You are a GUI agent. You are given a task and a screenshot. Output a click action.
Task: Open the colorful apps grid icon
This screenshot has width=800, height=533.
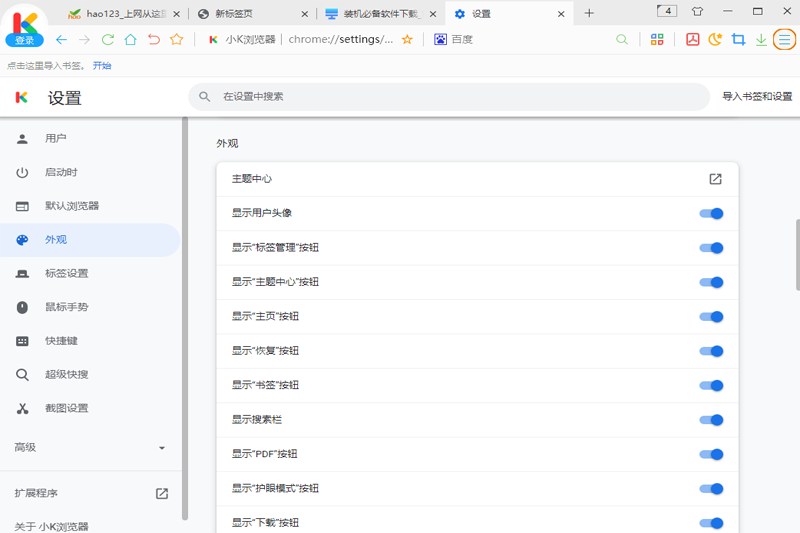click(x=657, y=39)
